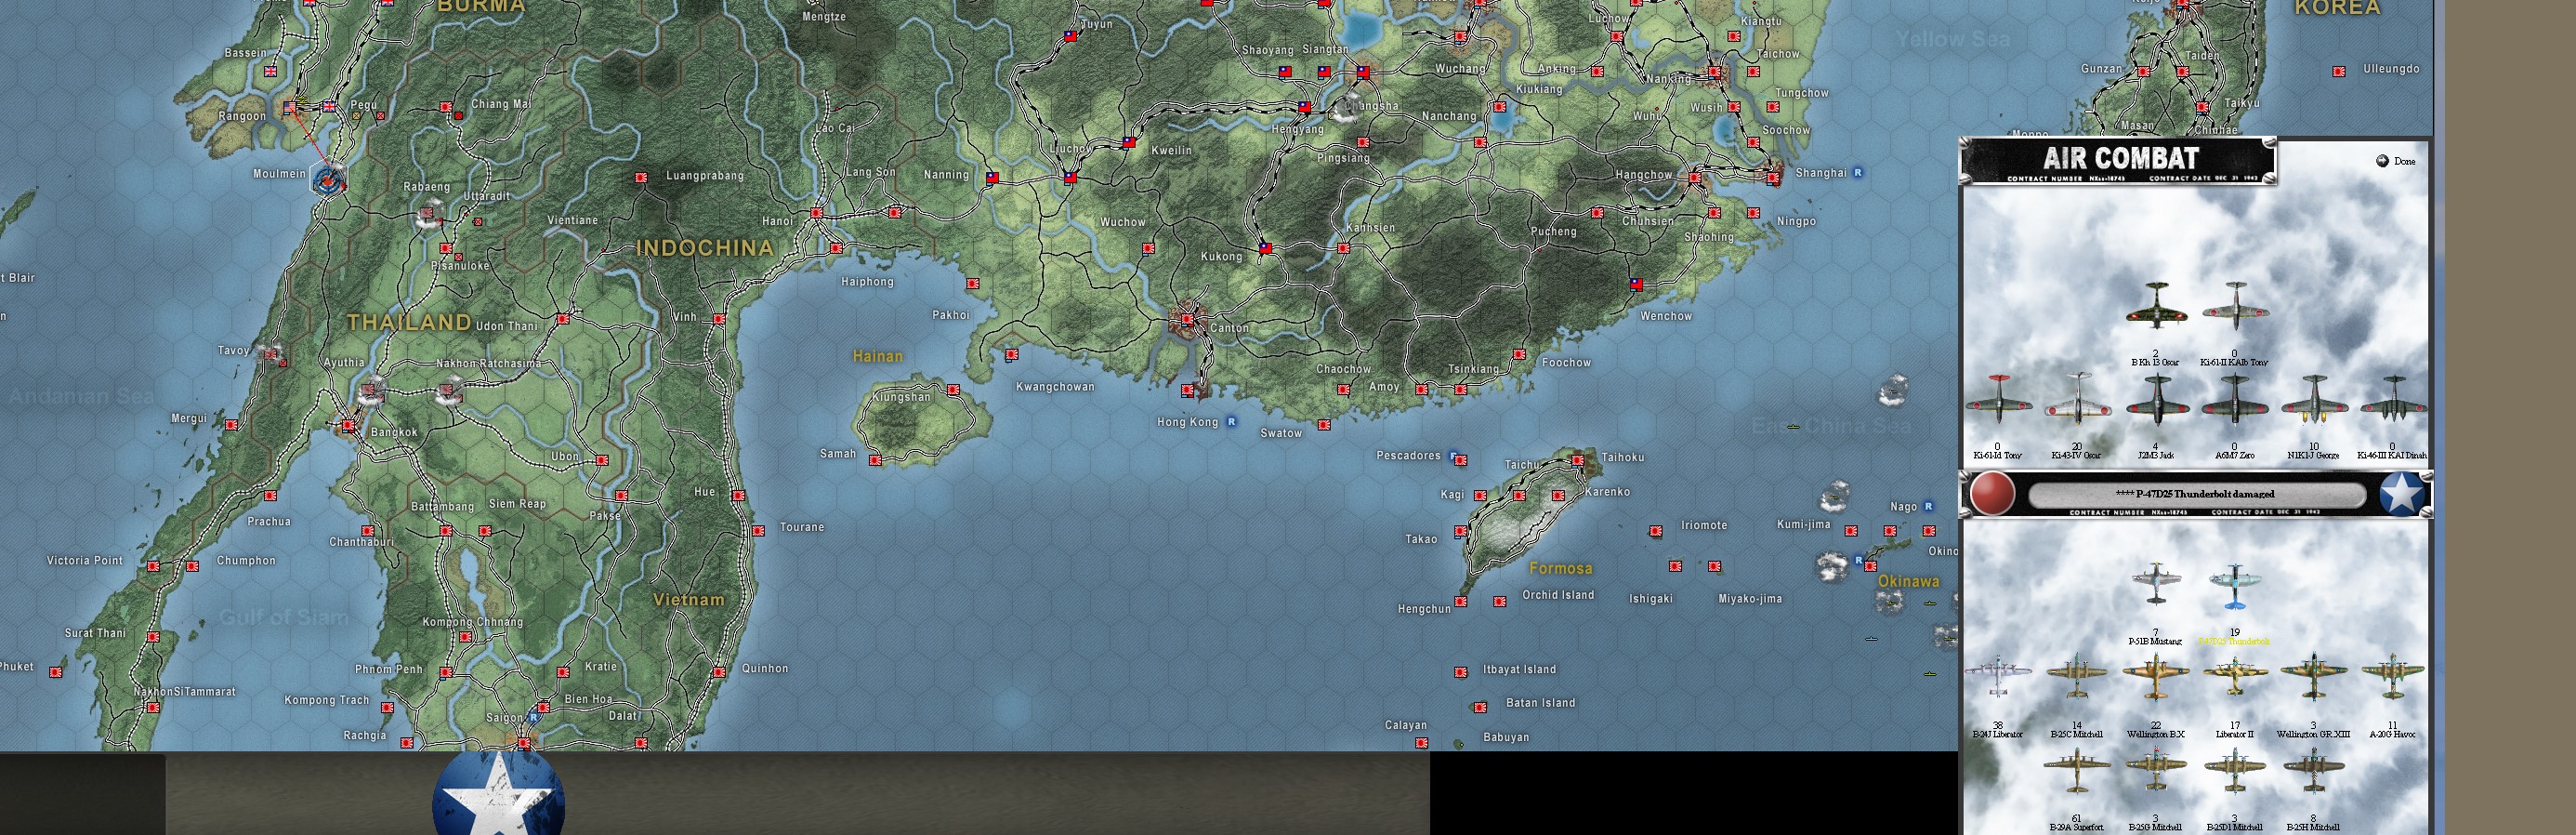Click the combat message 'P-47D25 Thunderbolt damaged'
Image resolution: width=2576 pixels, height=835 pixels.
2194,494
